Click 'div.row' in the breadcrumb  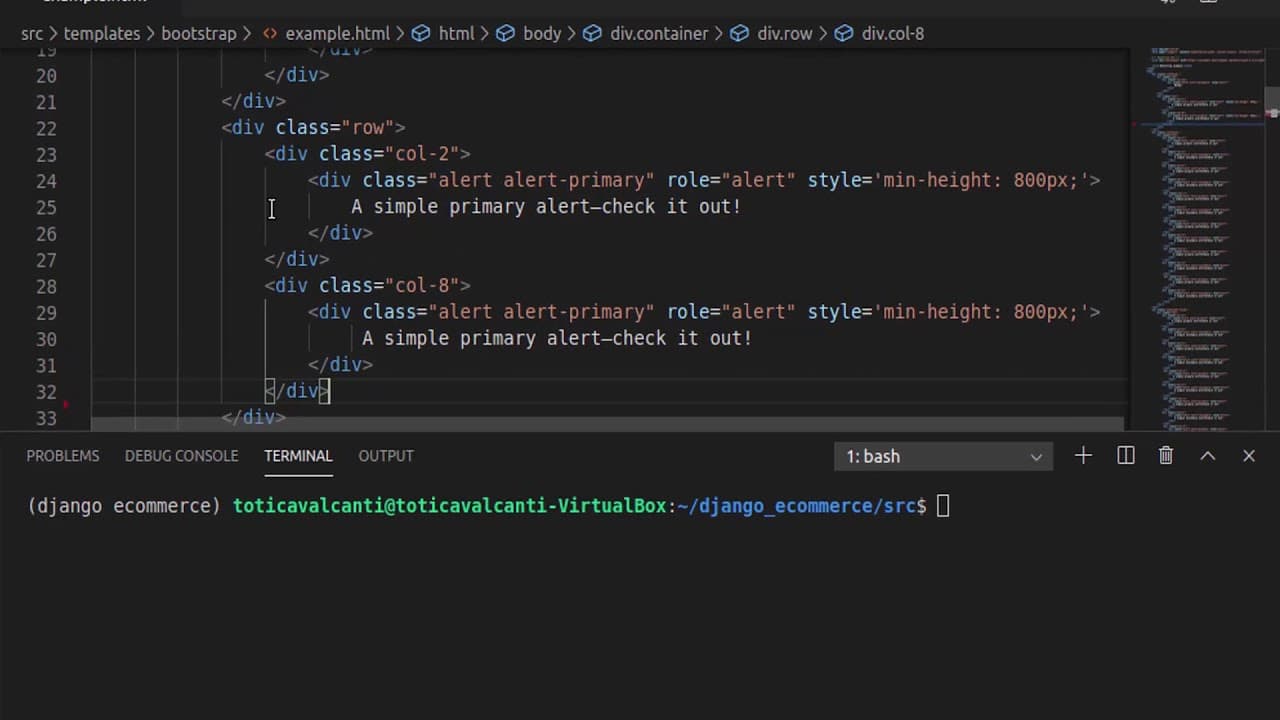pos(784,33)
